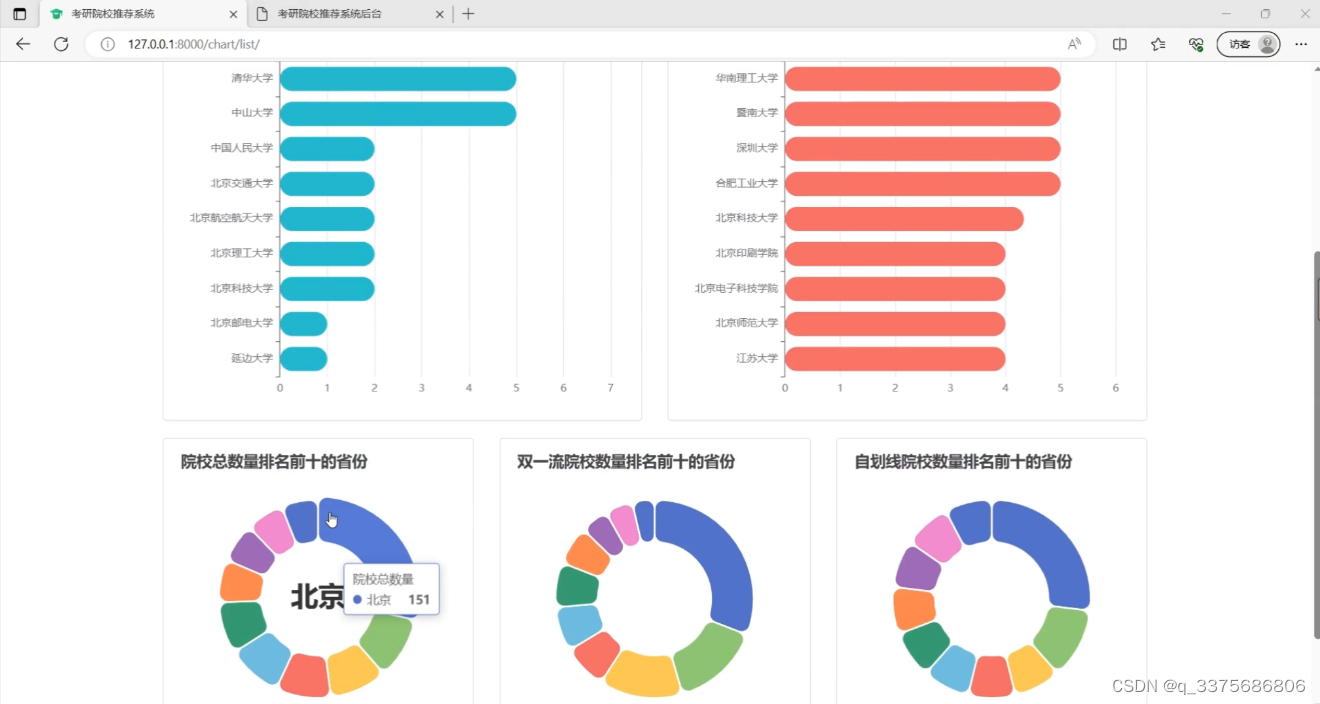1320x704 pixels.
Task: Click the 双一流院校数量排名前十的省份 title
Action: tap(626, 462)
